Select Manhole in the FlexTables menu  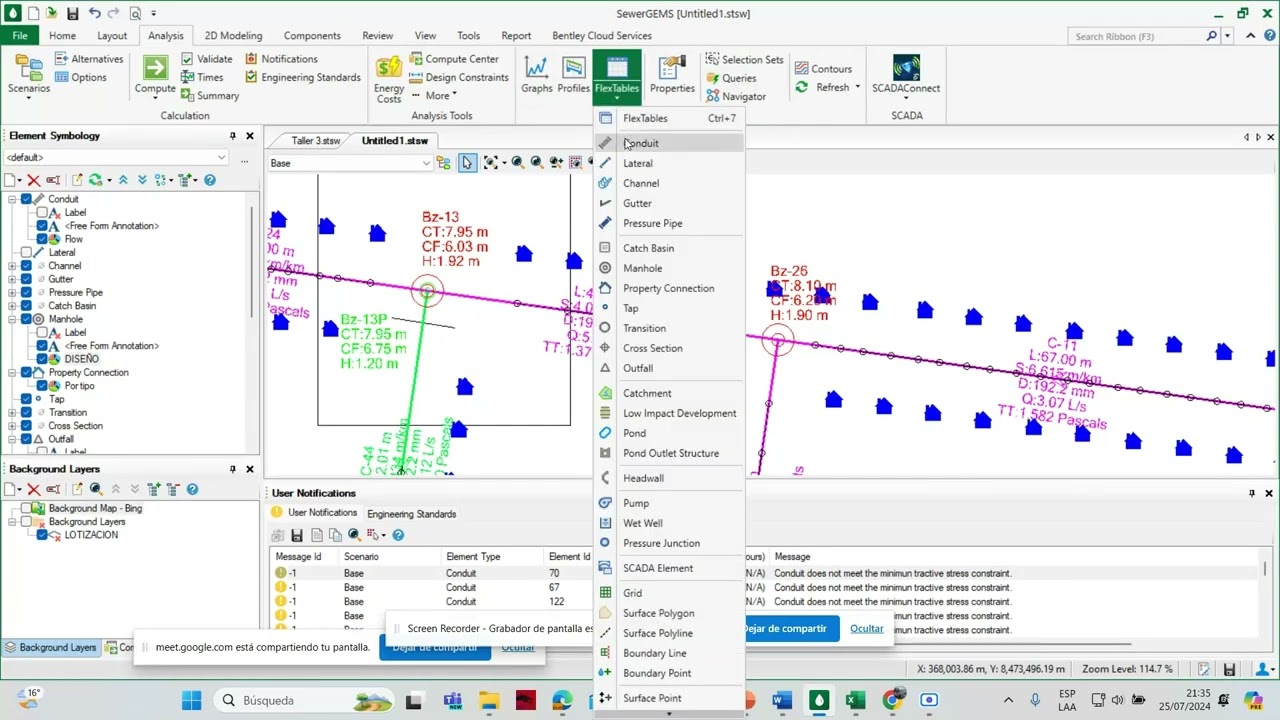[x=669, y=268]
